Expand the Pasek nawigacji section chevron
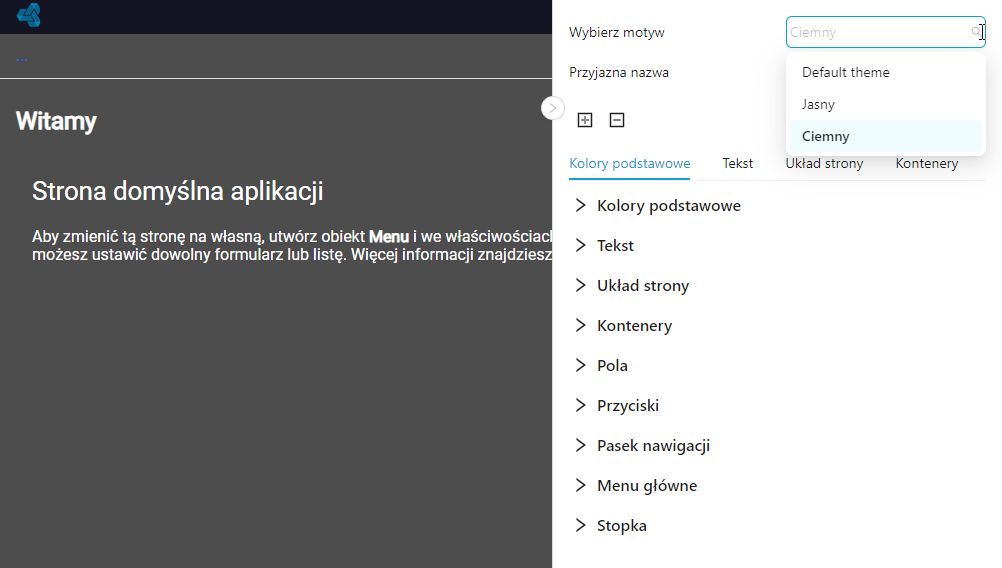This screenshot has height=568, width=1002. pos(580,445)
